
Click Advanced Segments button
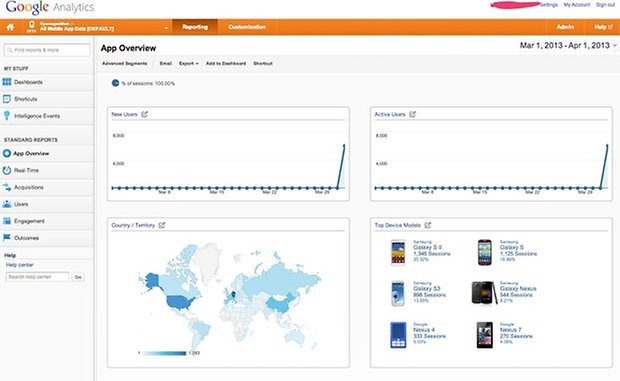point(125,63)
